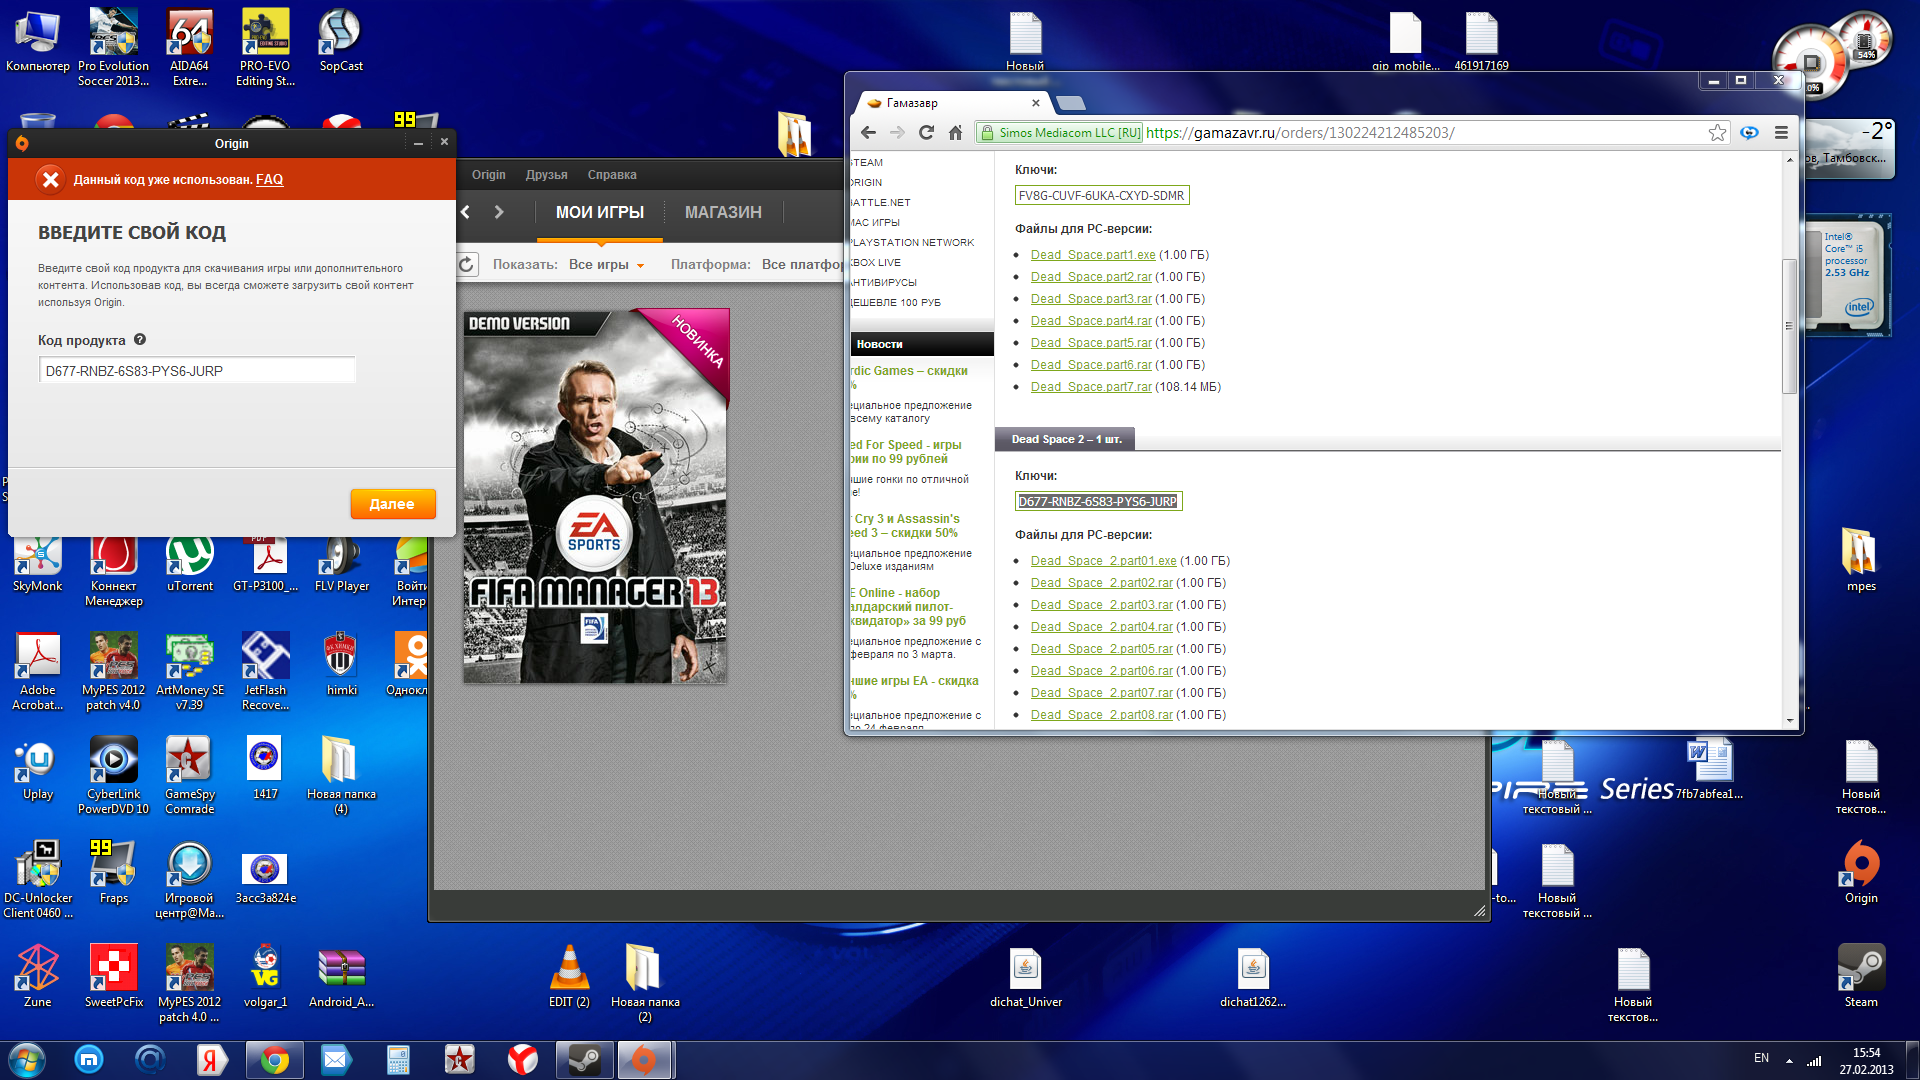Click the Далее button in Origin dialog

(x=393, y=504)
